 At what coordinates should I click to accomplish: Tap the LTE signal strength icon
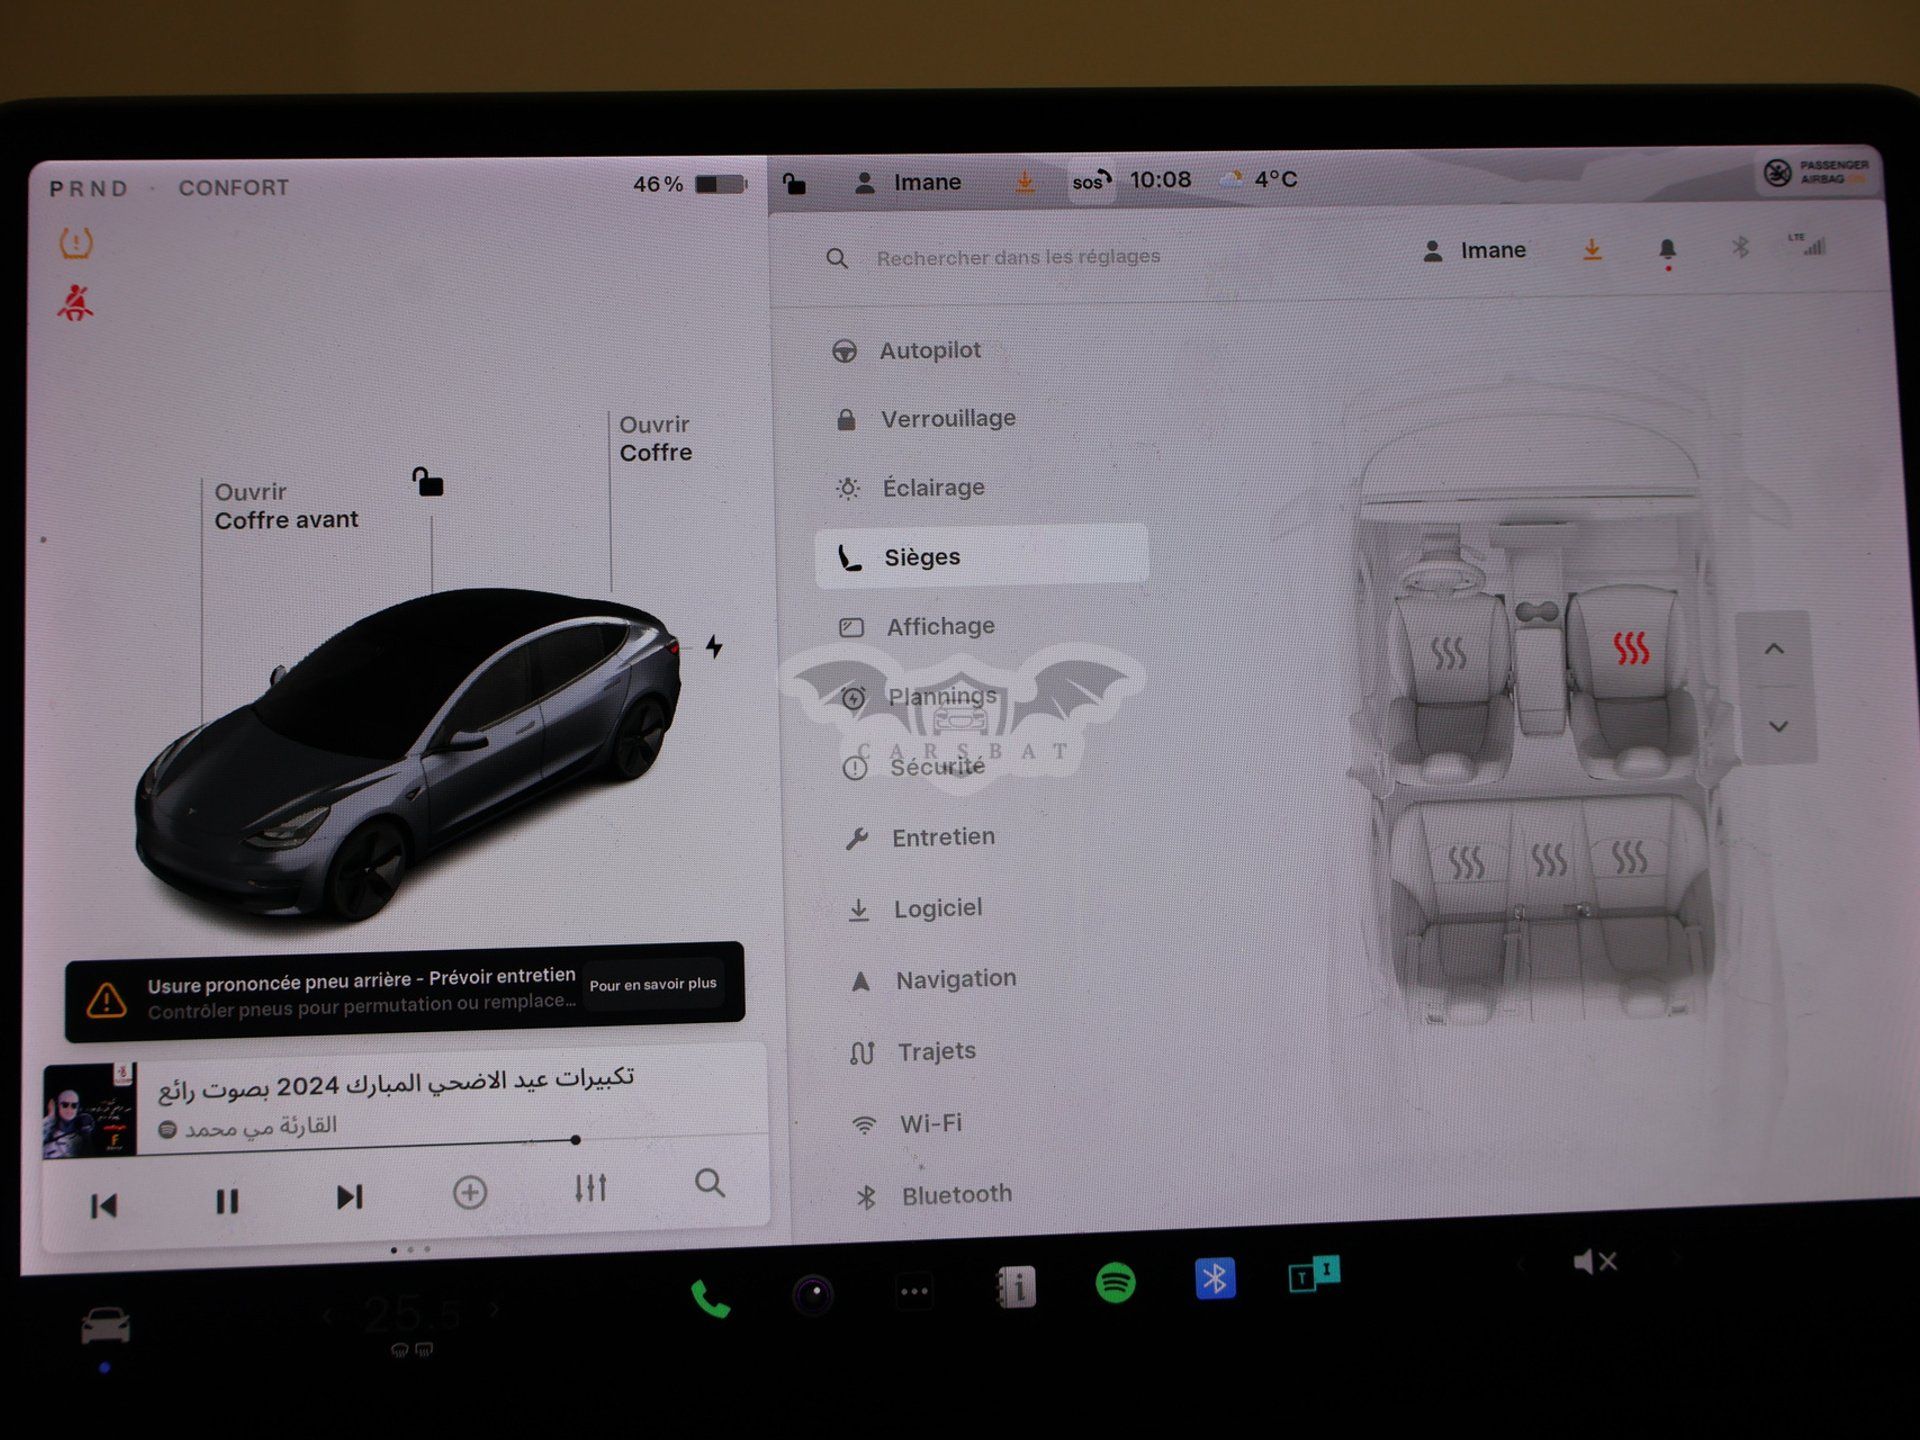click(1808, 244)
